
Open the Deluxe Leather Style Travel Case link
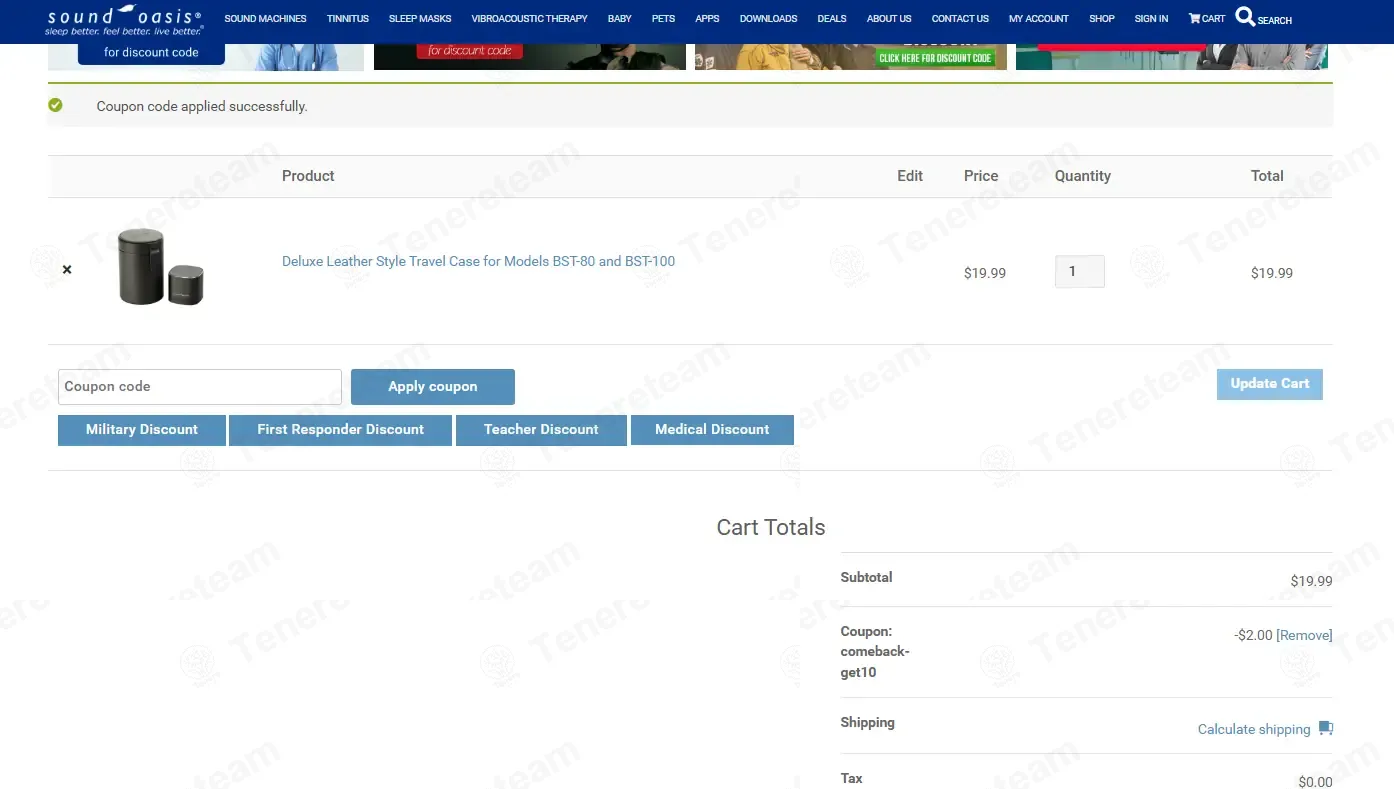[478, 261]
